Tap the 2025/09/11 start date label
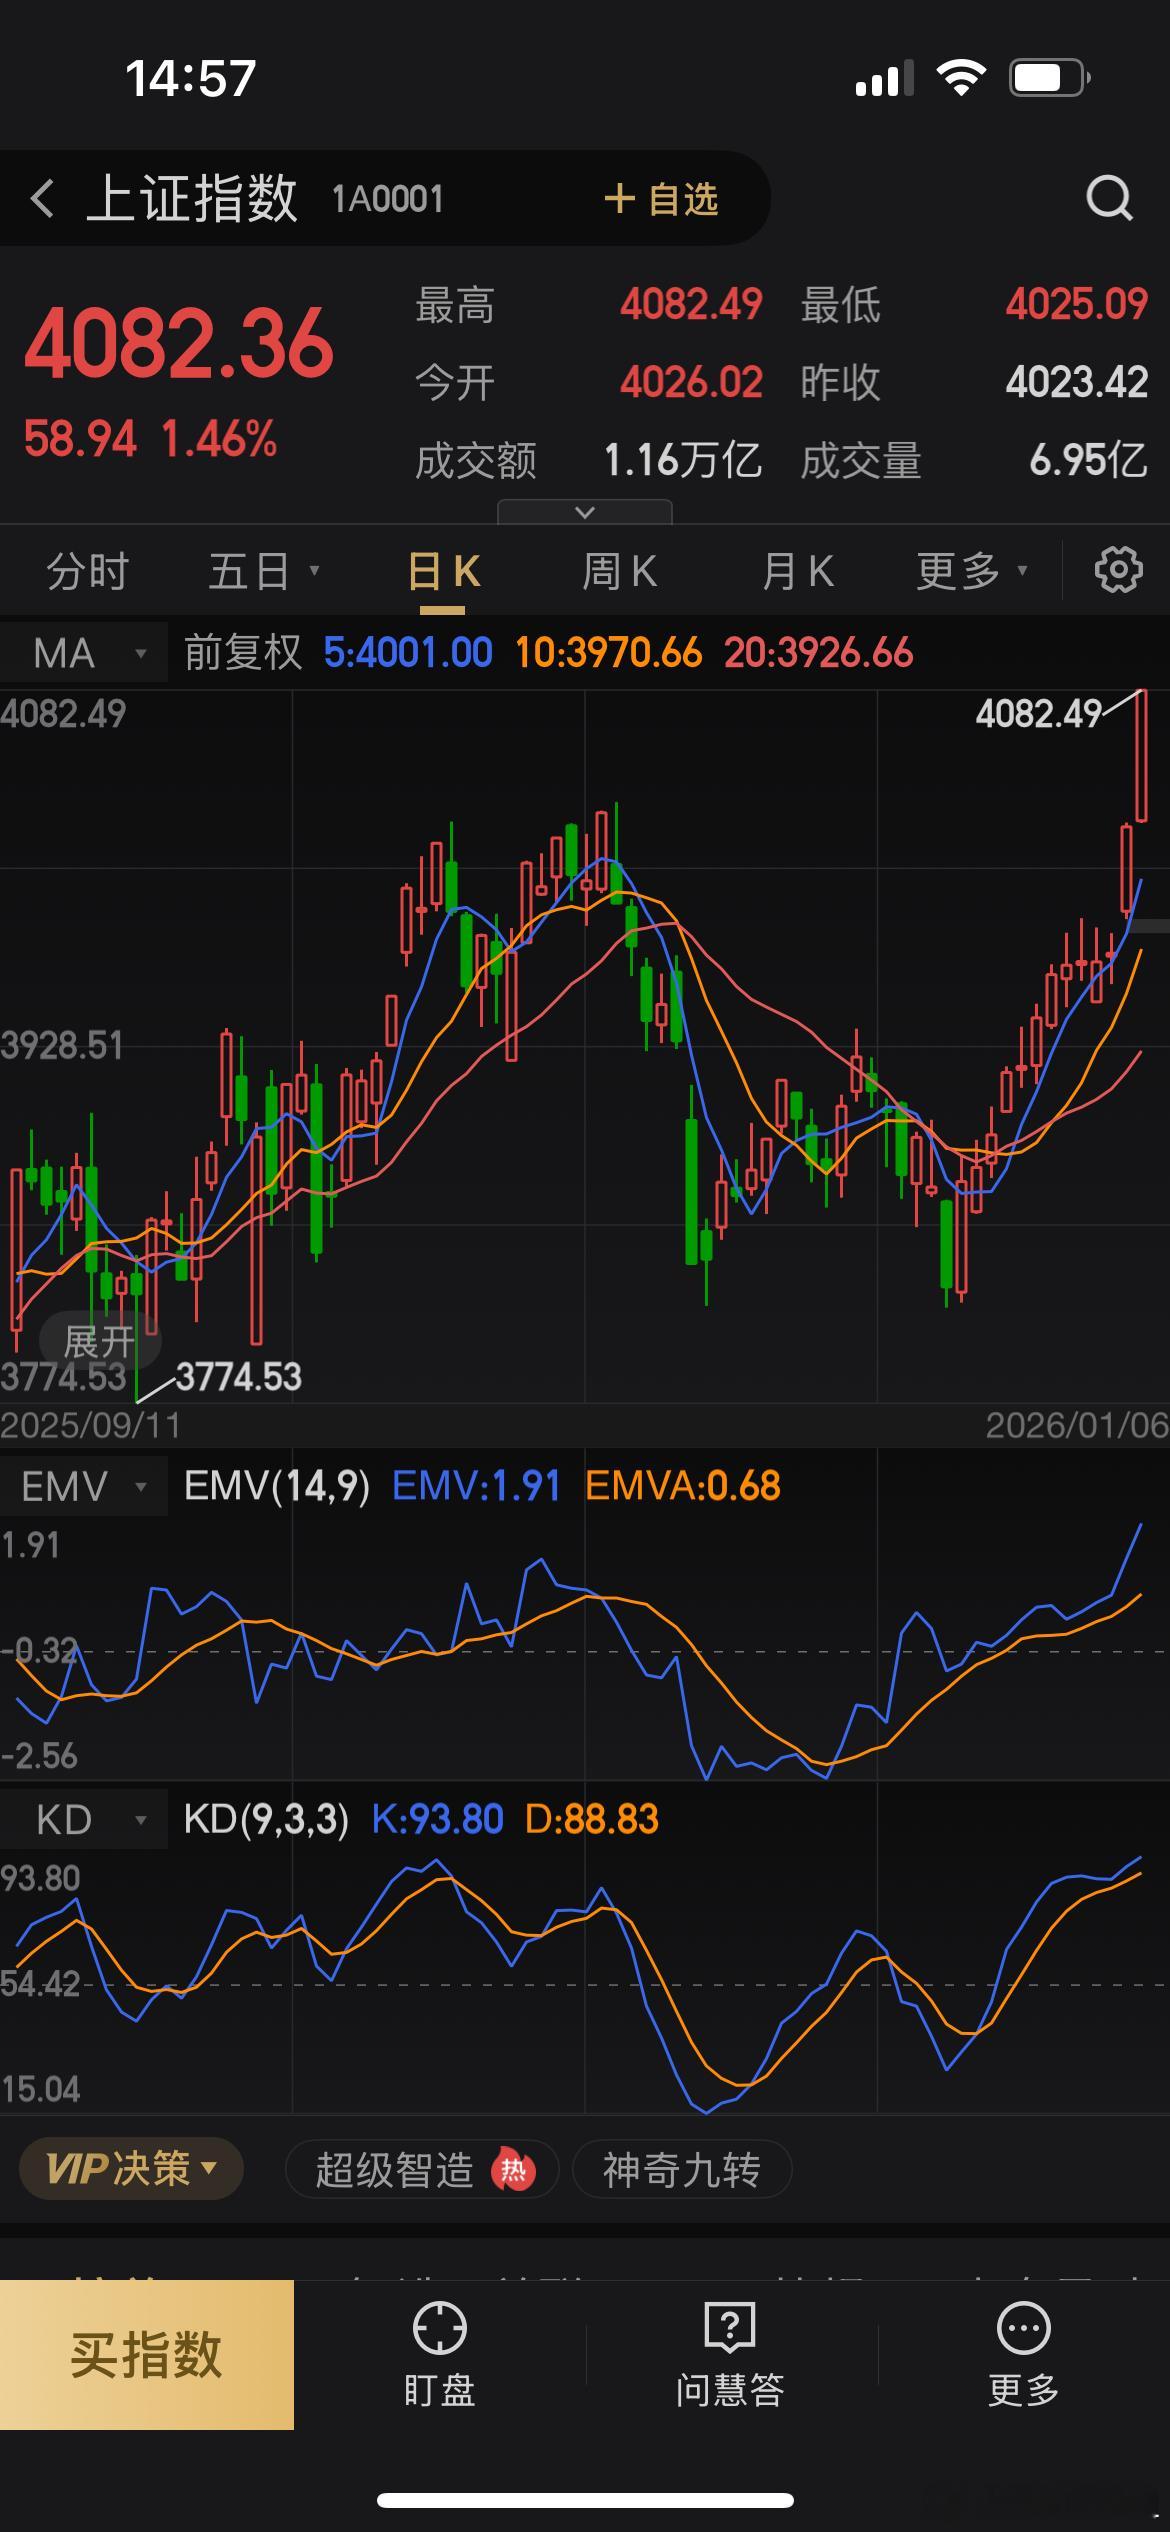The image size is (1170, 2532). point(91,1425)
